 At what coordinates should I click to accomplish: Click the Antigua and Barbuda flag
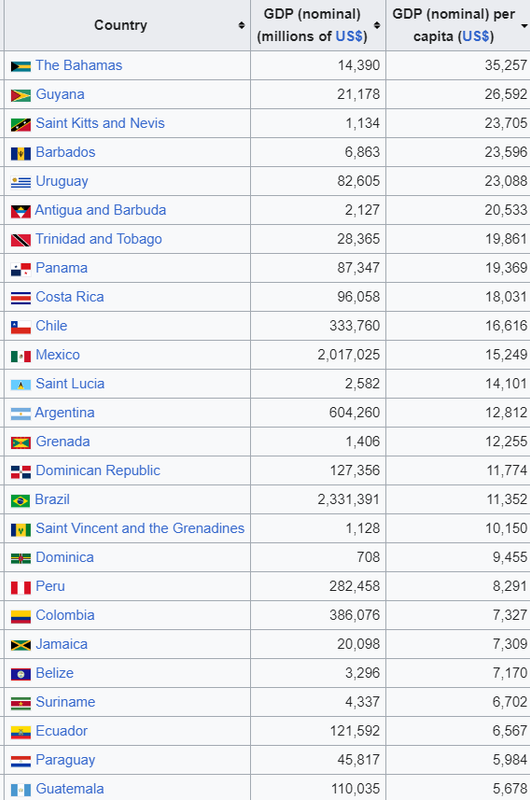[20, 211]
